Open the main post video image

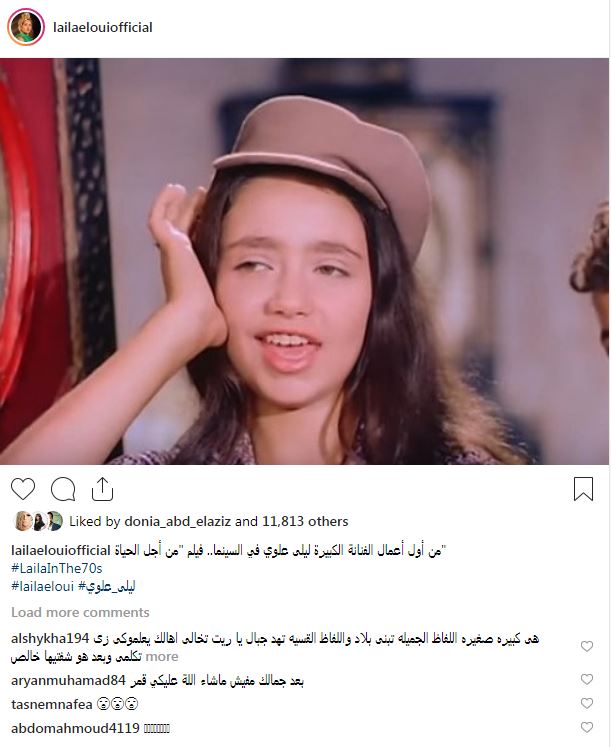click(x=304, y=261)
